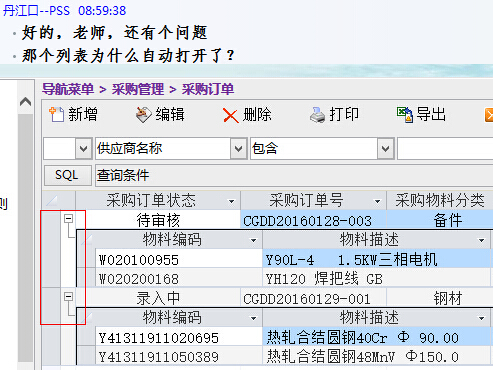Open second 物料描述 column filter arrow

(481, 318)
